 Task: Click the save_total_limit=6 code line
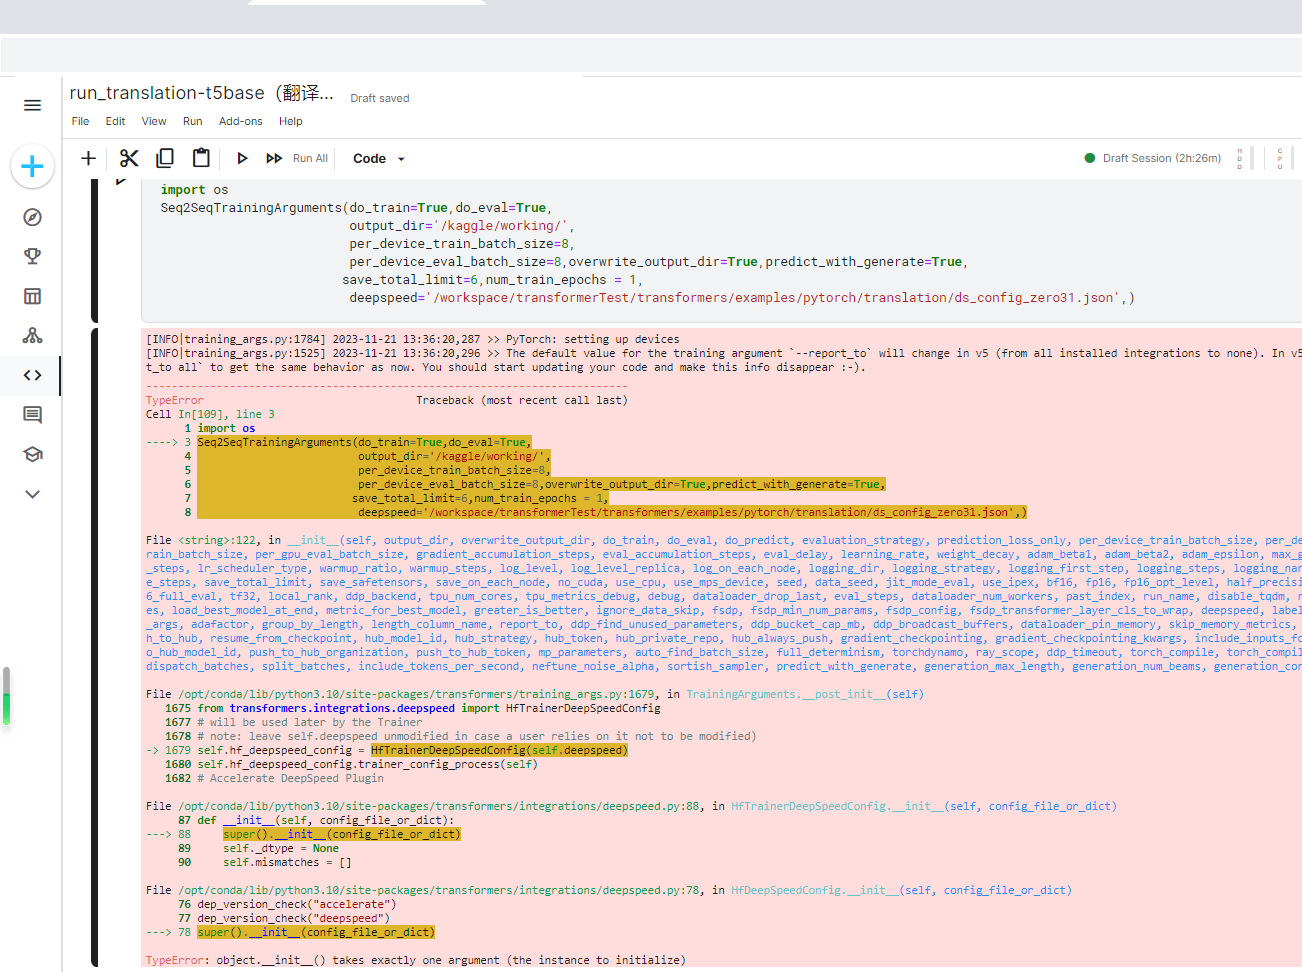(492, 280)
